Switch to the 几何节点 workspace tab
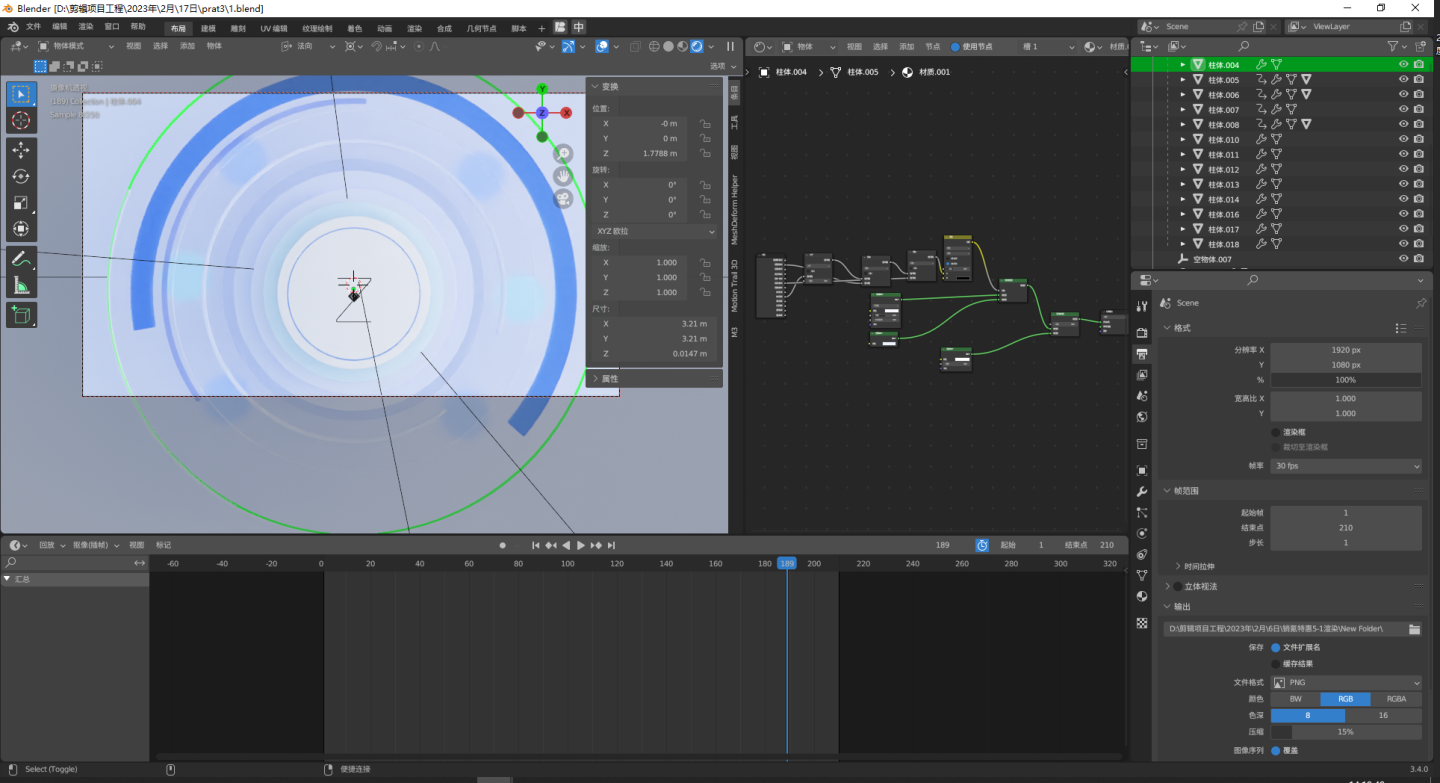1440x783 pixels. pyautogui.click(x=482, y=28)
